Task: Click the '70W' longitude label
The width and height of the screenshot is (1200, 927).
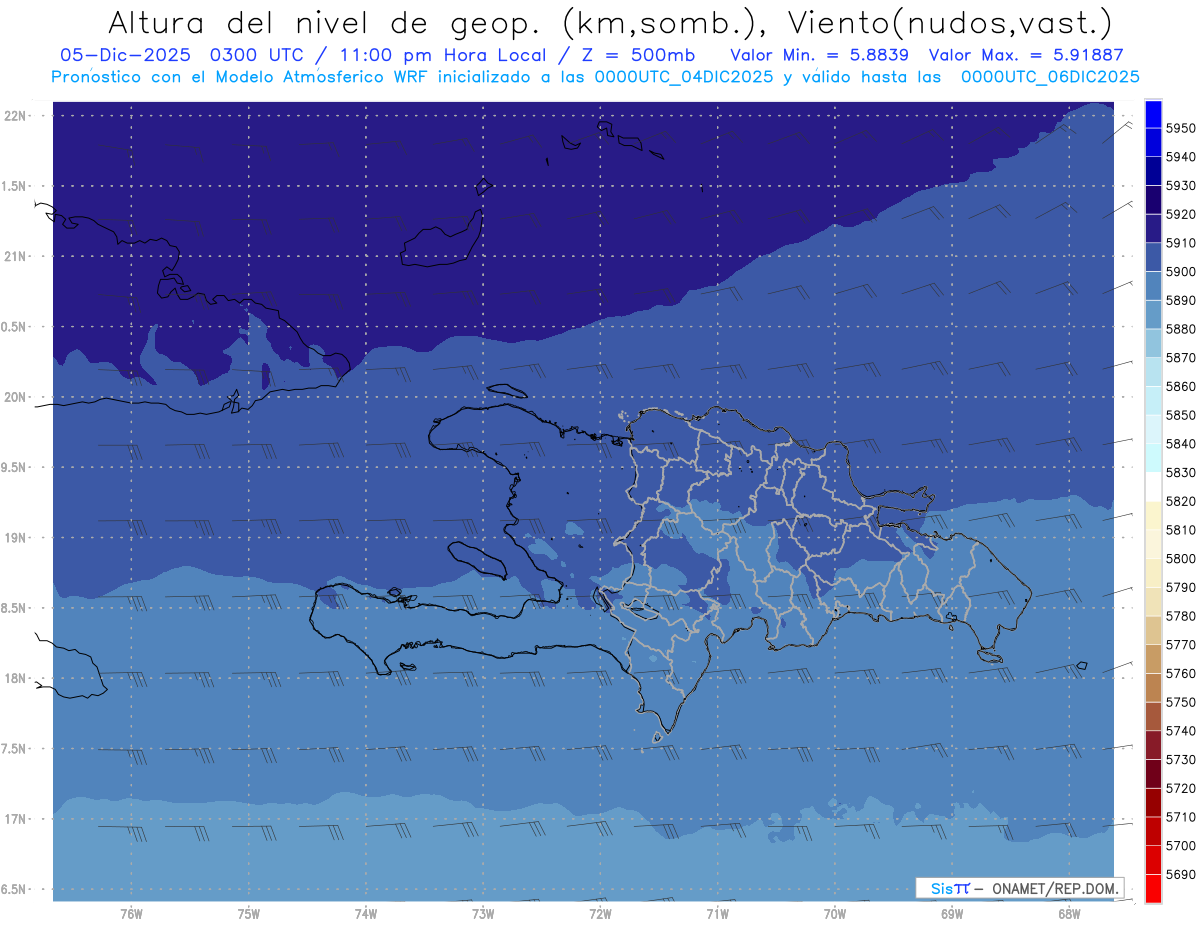Action: pos(835,914)
